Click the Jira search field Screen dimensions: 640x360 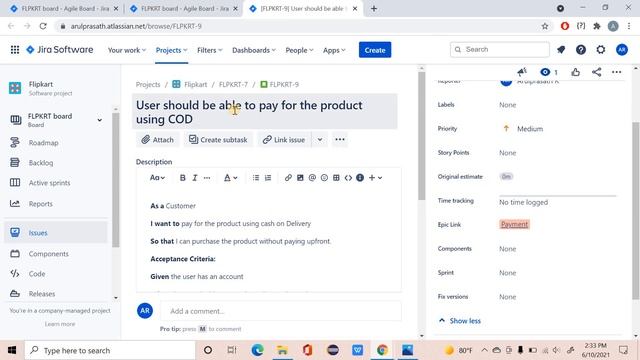[x=500, y=49]
